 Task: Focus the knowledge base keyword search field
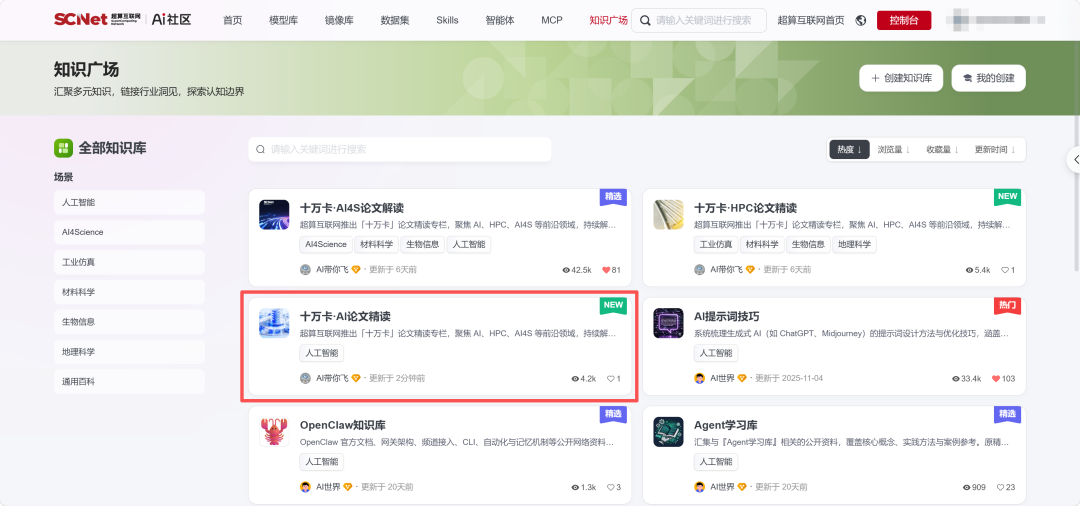tap(399, 149)
